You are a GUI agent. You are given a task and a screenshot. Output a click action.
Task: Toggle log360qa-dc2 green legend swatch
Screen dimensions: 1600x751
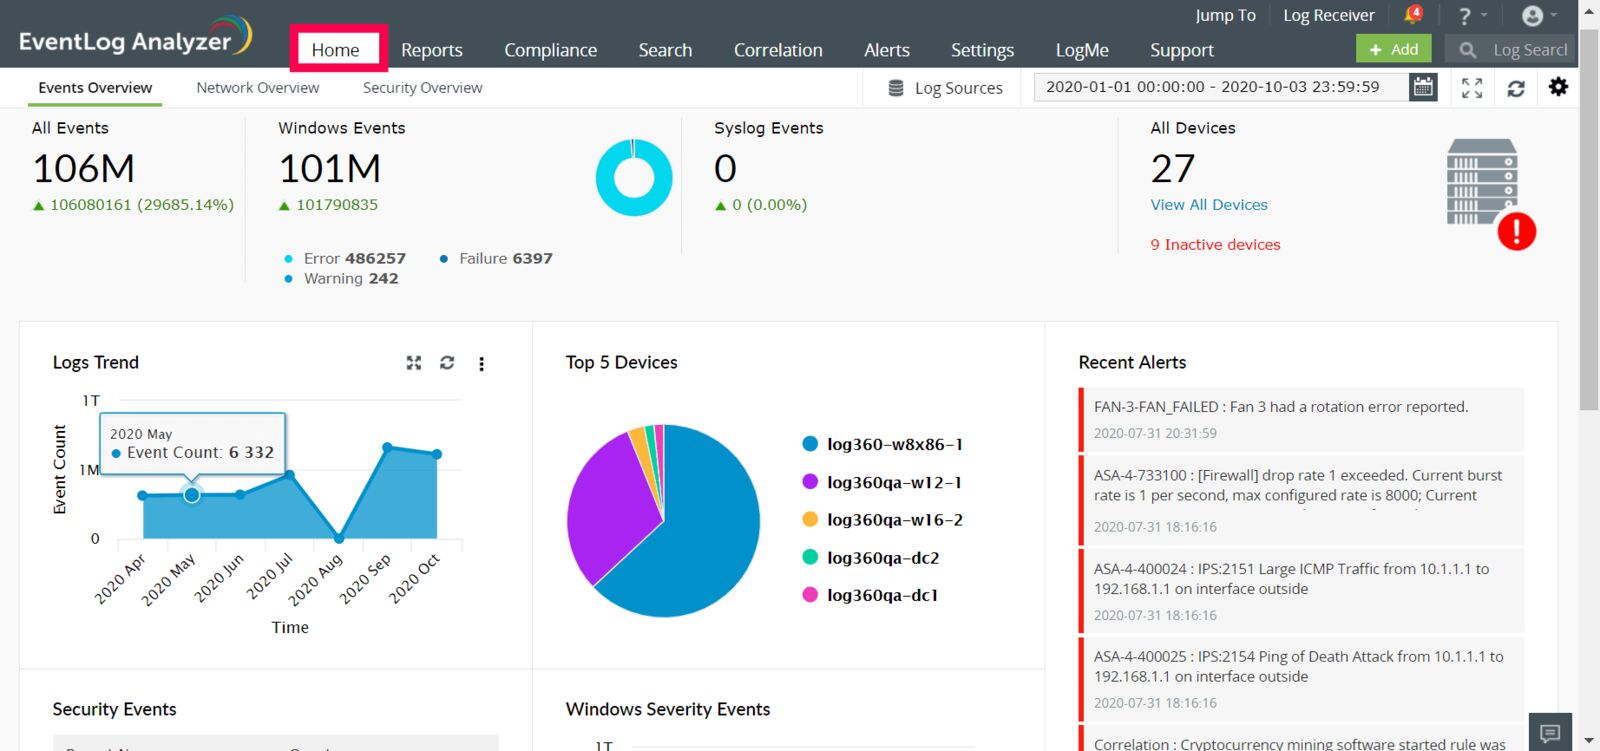click(x=810, y=557)
